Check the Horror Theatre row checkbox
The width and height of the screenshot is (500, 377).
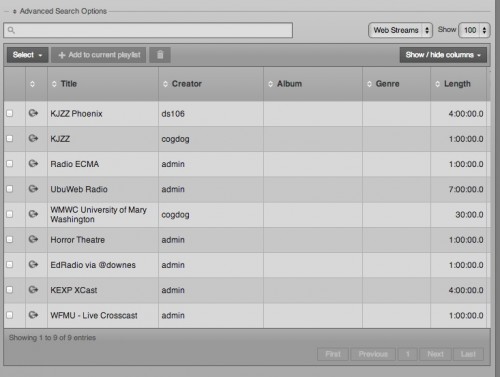click(10, 239)
